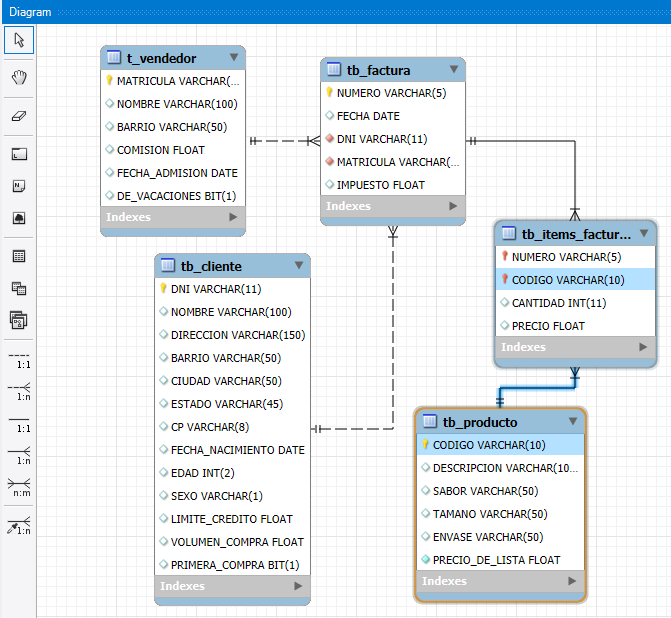
Task: Choose the insert image tool
Action: point(19,218)
